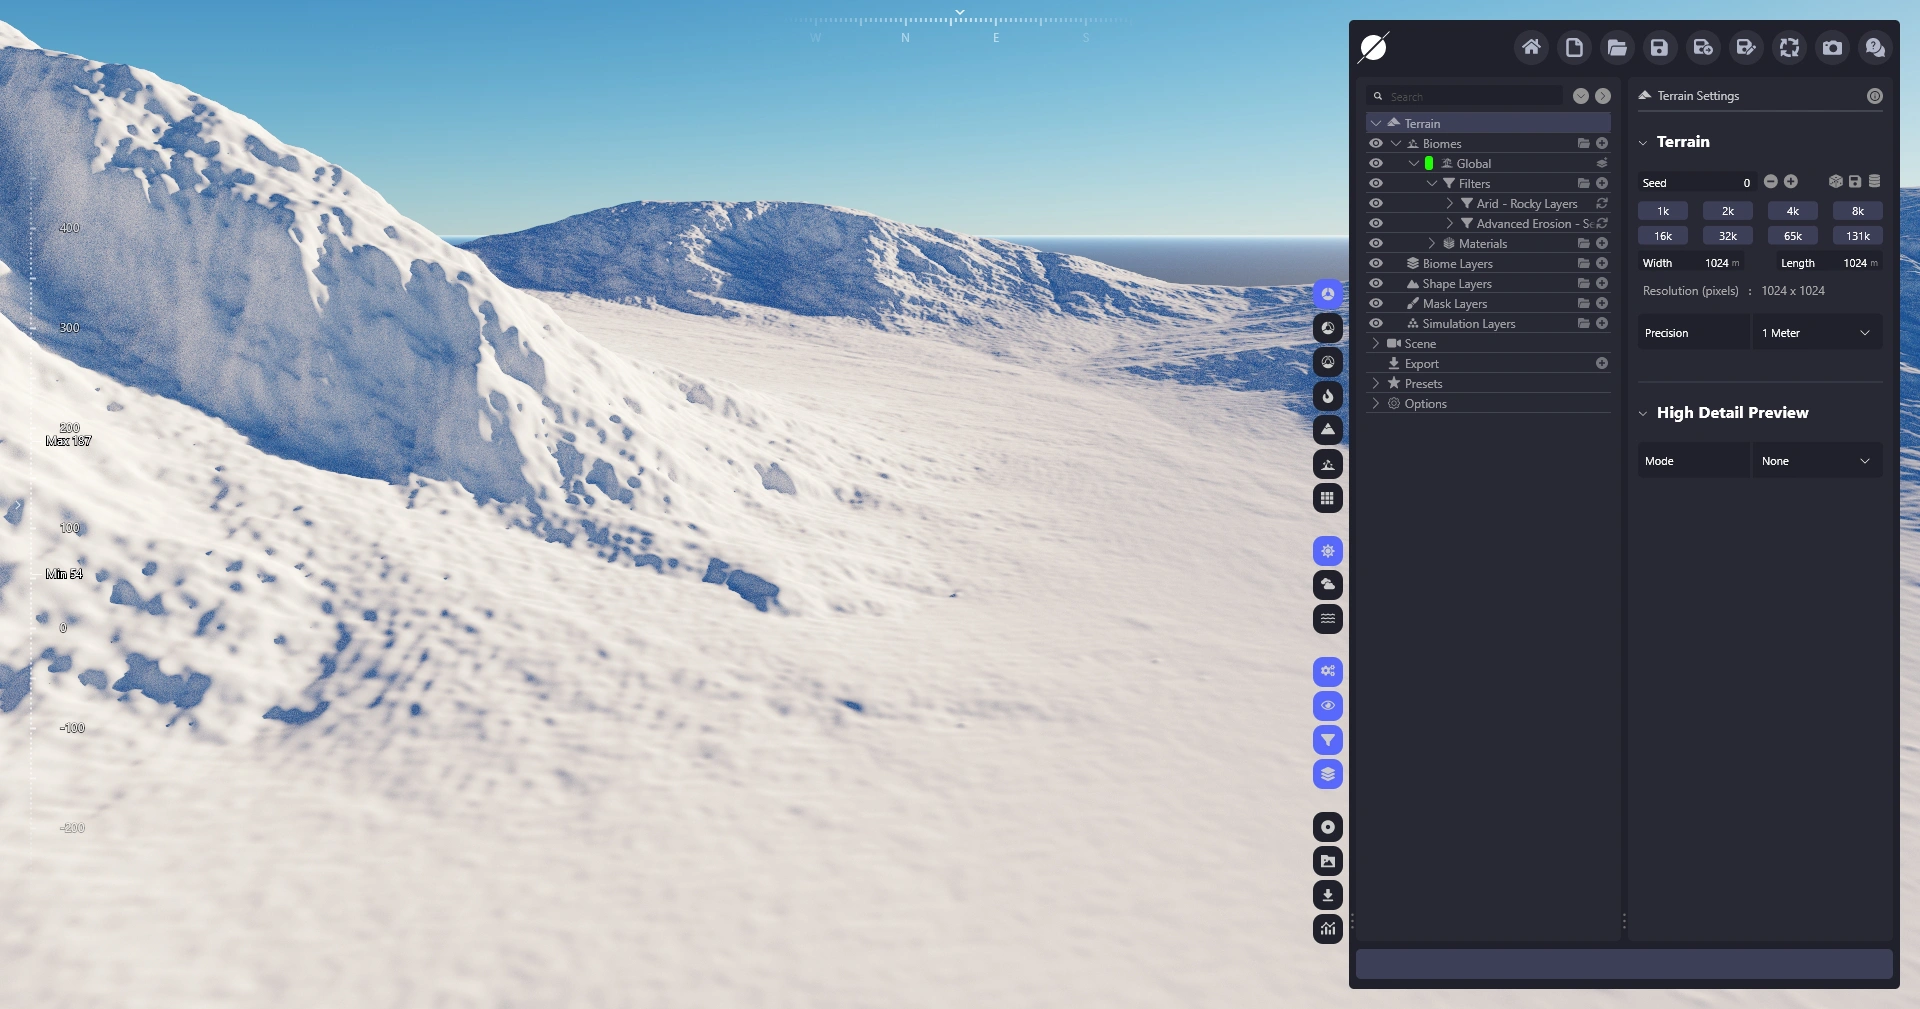Open the folder icon in top toolbar
Viewport: 1920px width, 1009px height.
[x=1617, y=47]
